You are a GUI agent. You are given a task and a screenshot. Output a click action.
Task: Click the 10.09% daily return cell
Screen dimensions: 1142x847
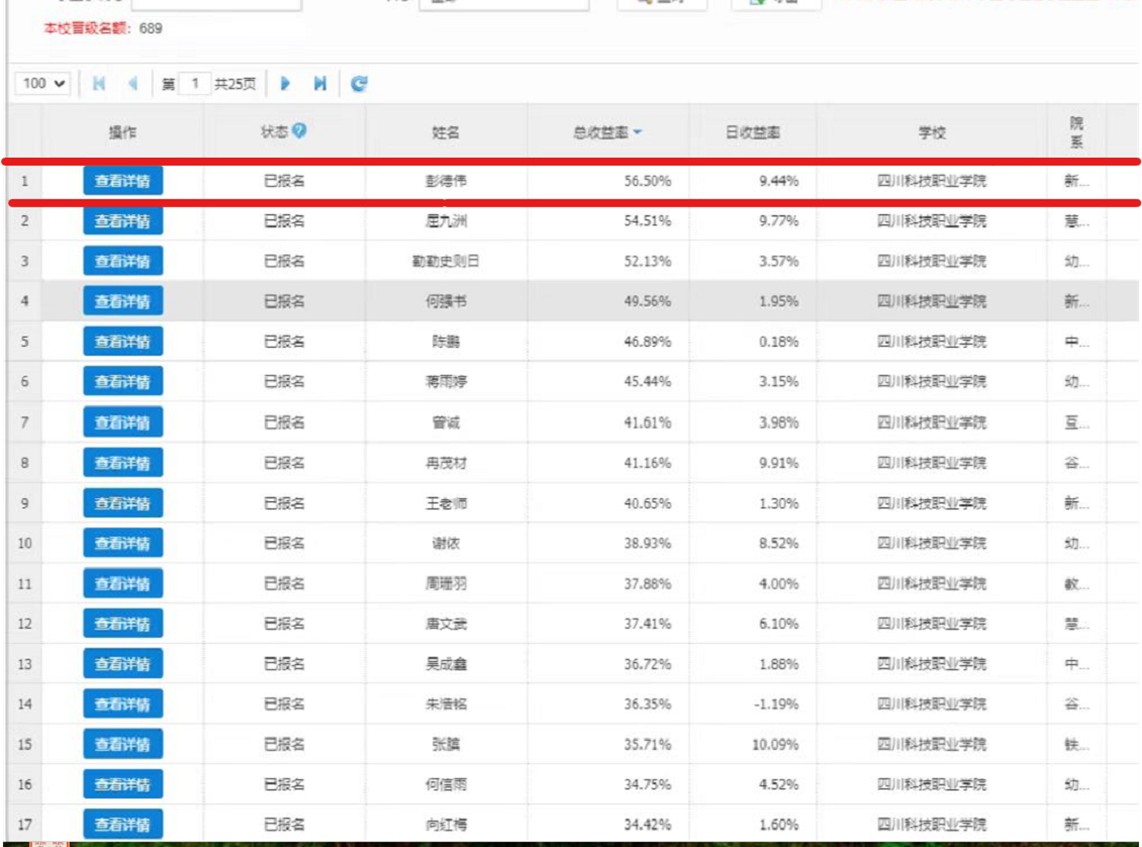click(x=775, y=744)
